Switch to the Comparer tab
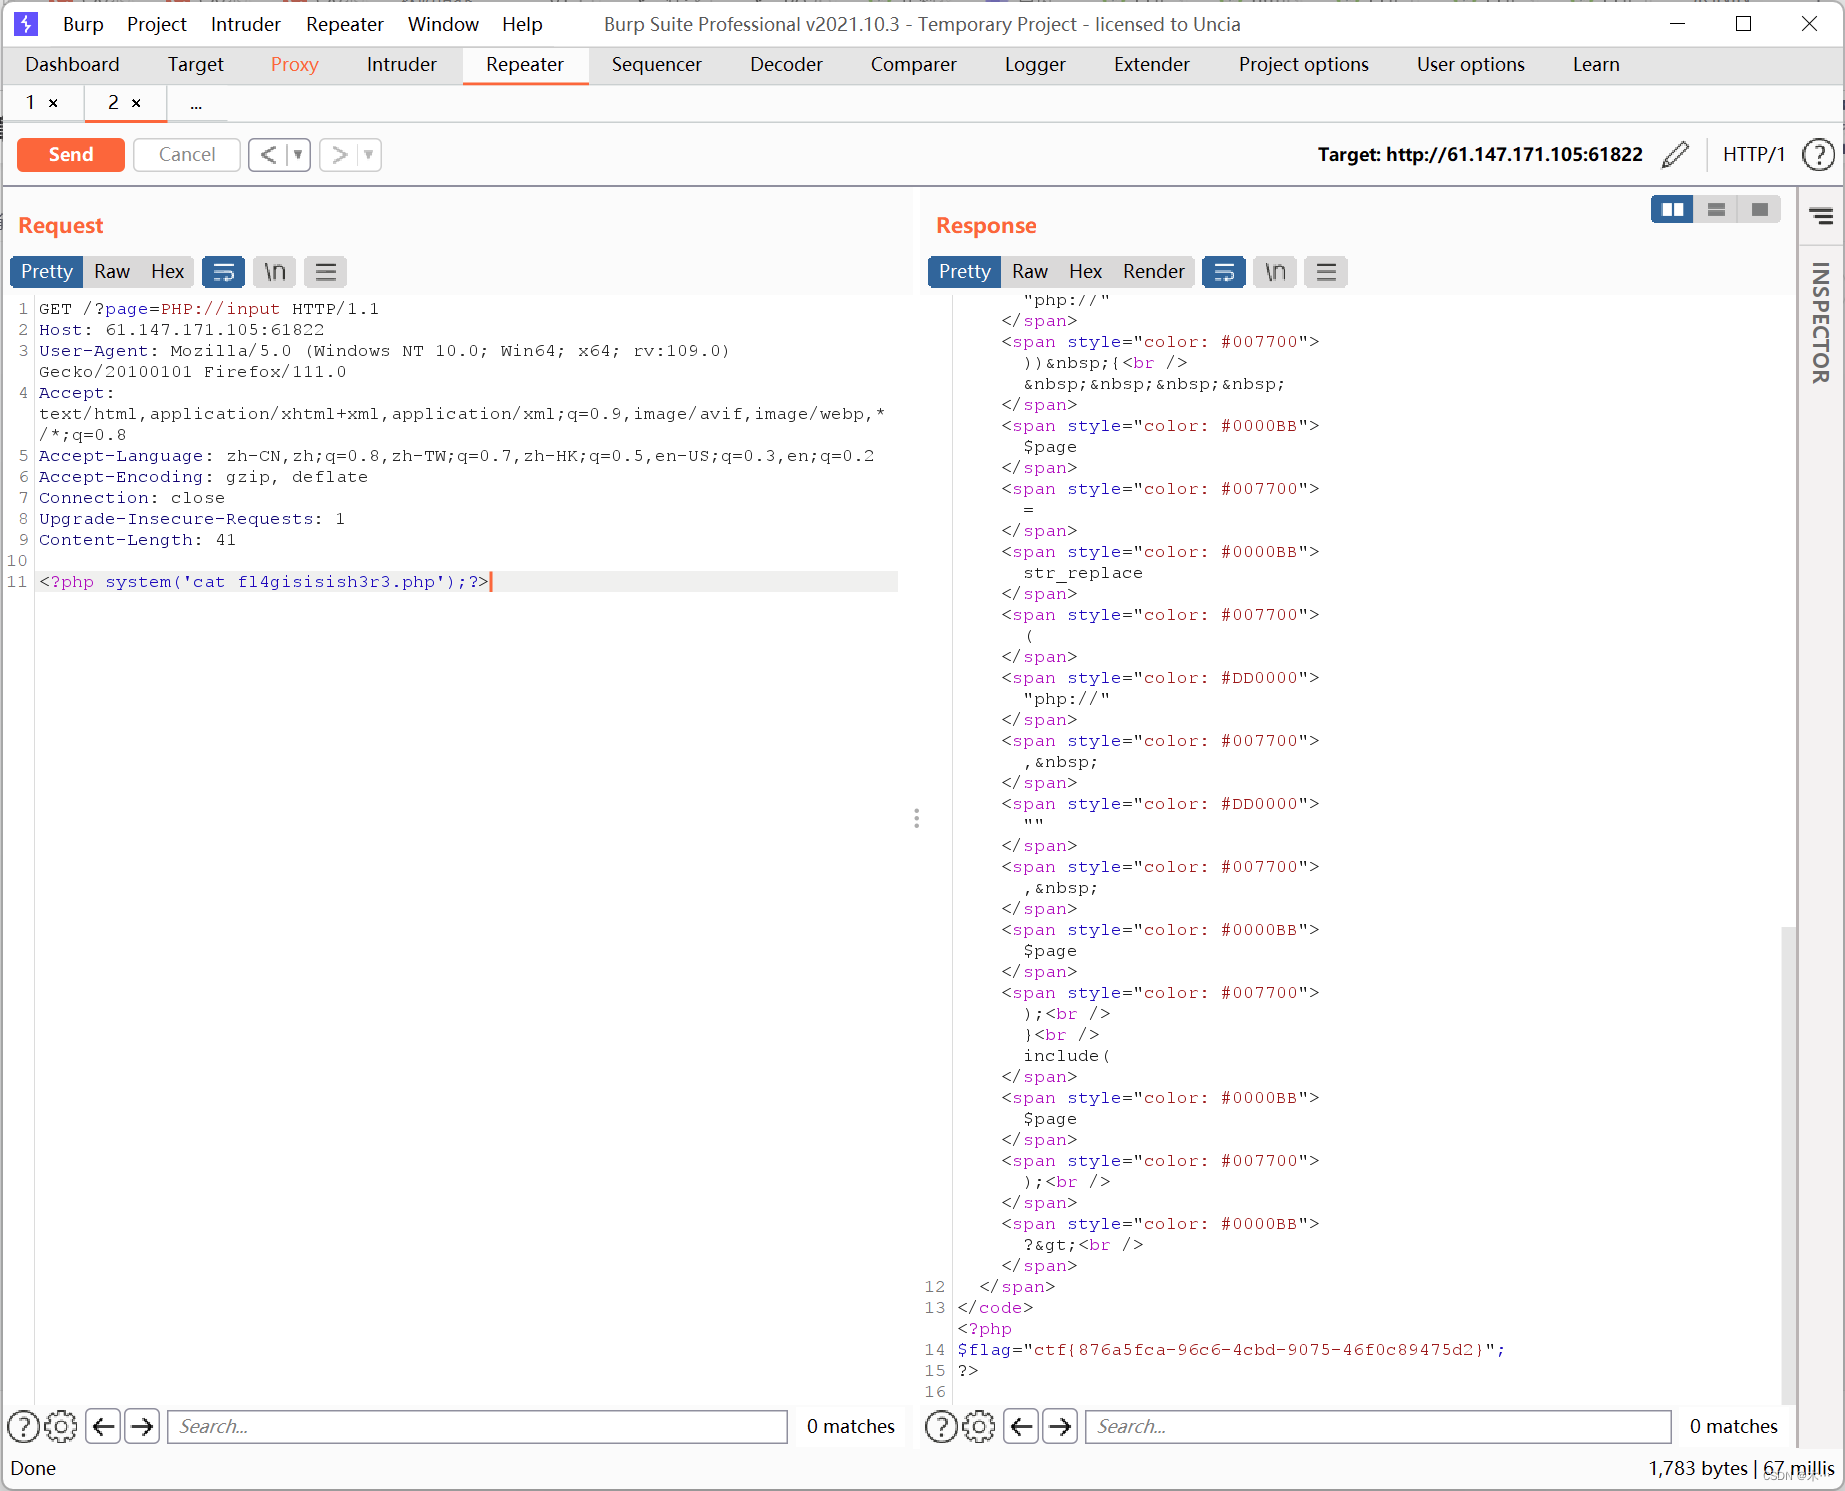The height and width of the screenshot is (1491, 1845). pyautogui.click(x=914, y=65)
